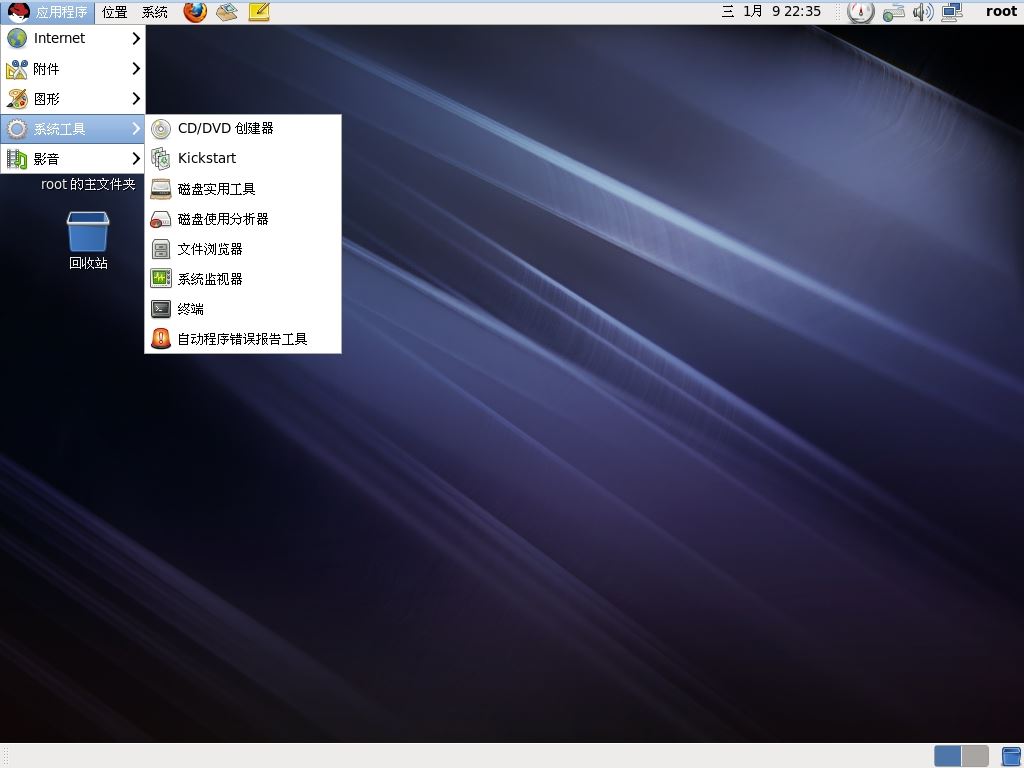Click the 文件浏览器 cabinet icon
The image size is (1024, 768).
pos(161,249)
